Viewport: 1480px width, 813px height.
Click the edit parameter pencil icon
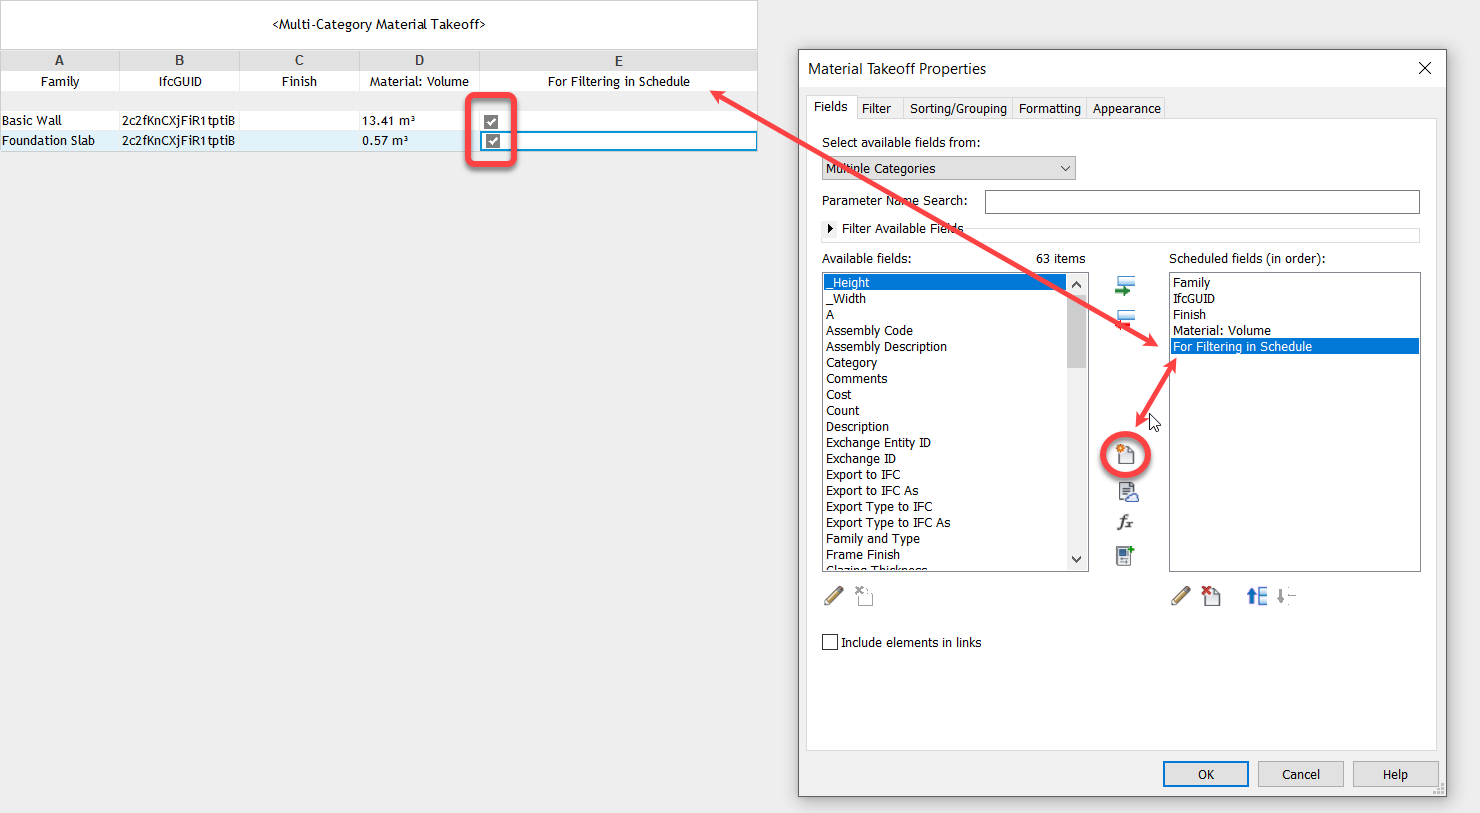coord(1181,595)
